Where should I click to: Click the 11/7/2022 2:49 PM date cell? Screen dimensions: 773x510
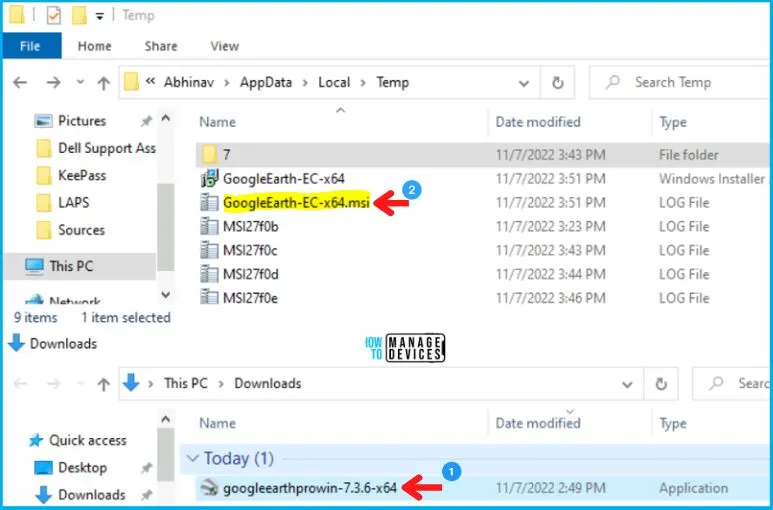[550, 488]
